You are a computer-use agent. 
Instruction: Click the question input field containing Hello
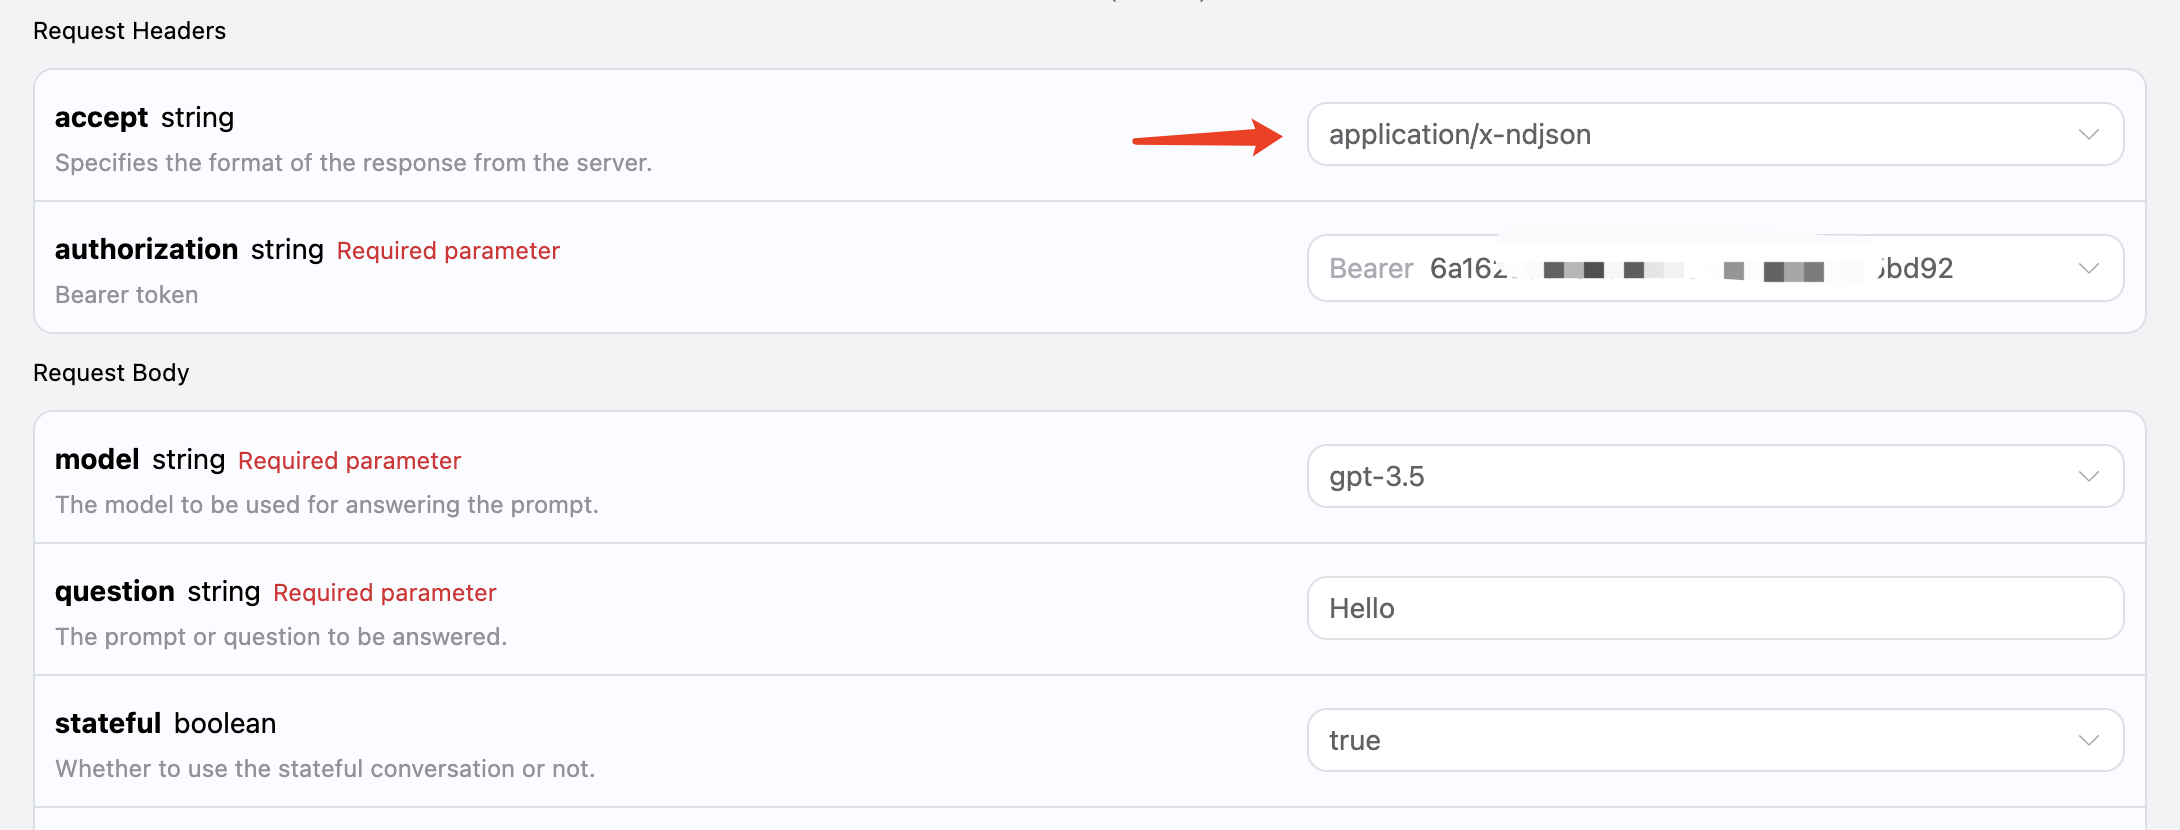coord(1715,608)
